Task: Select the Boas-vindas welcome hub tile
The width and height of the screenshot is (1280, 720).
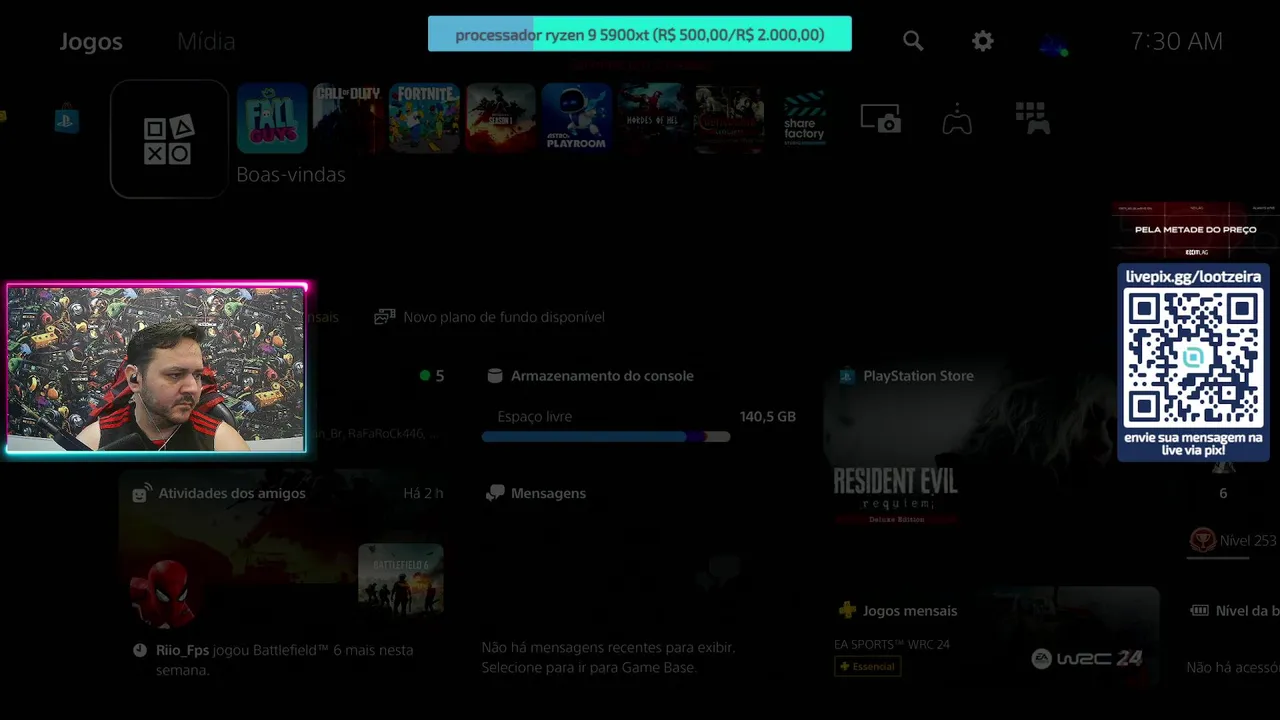Action: coord(169,139)
